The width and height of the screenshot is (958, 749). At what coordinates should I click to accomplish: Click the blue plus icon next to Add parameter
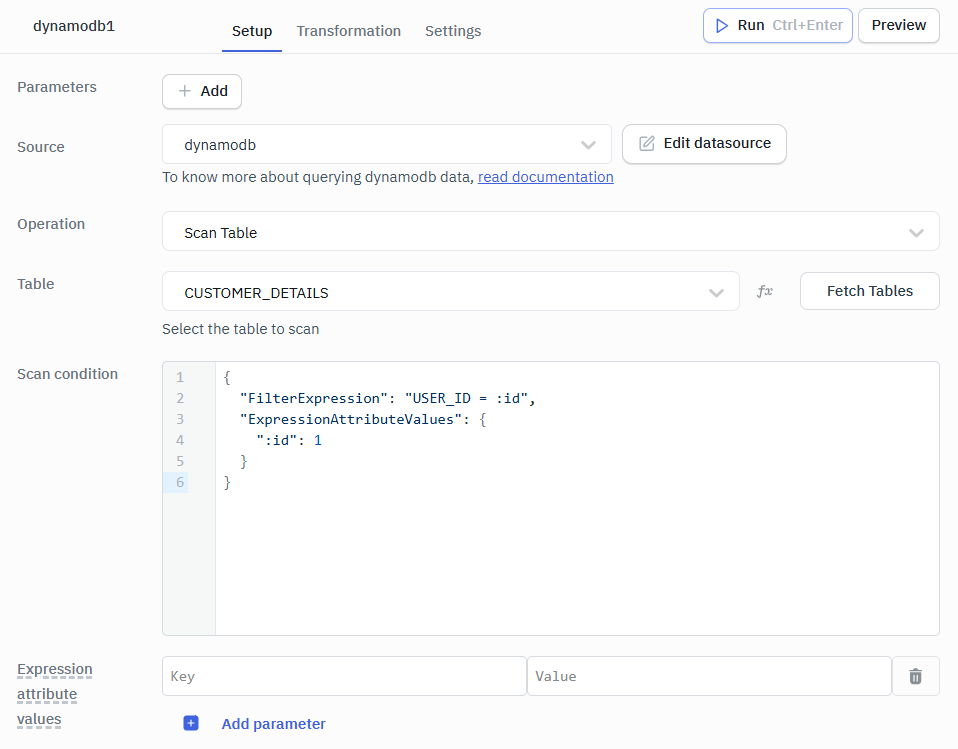[191, 723]
